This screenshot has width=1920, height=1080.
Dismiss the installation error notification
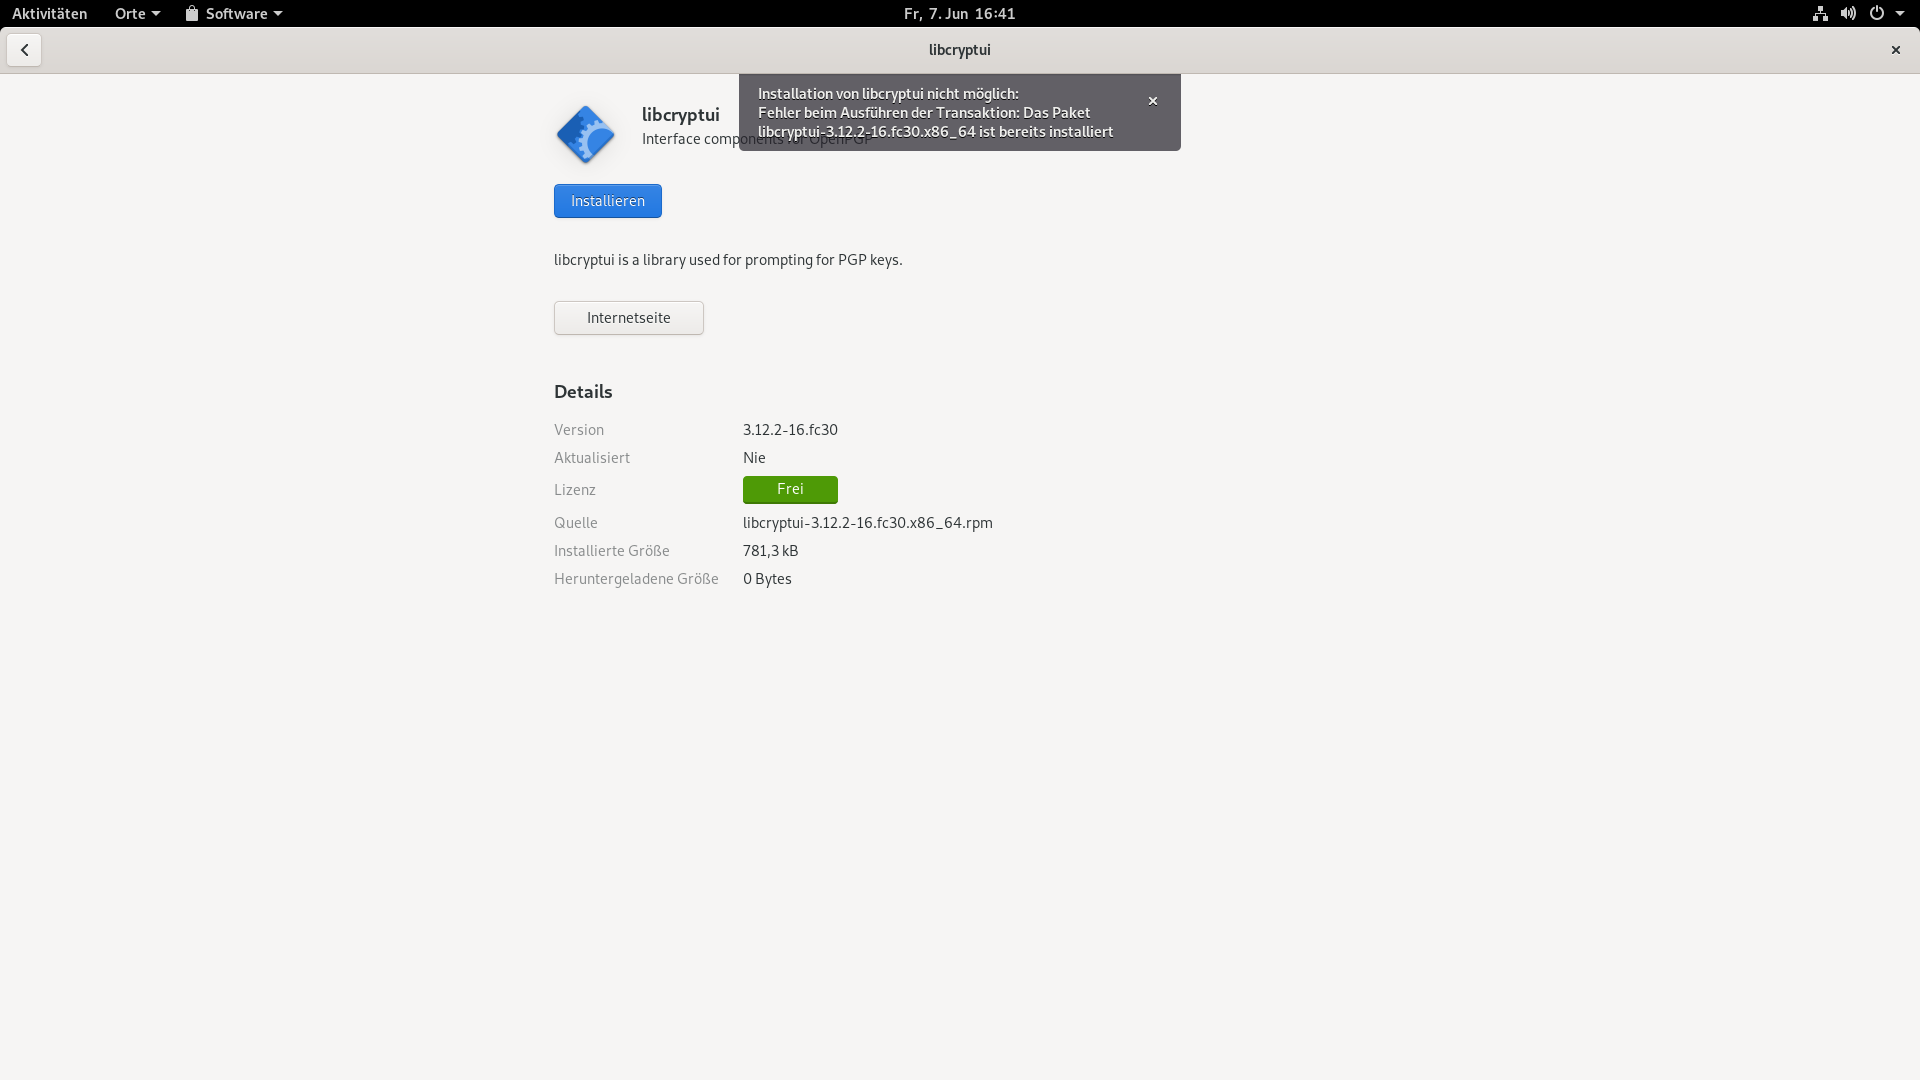click(x=1152, y=101)
